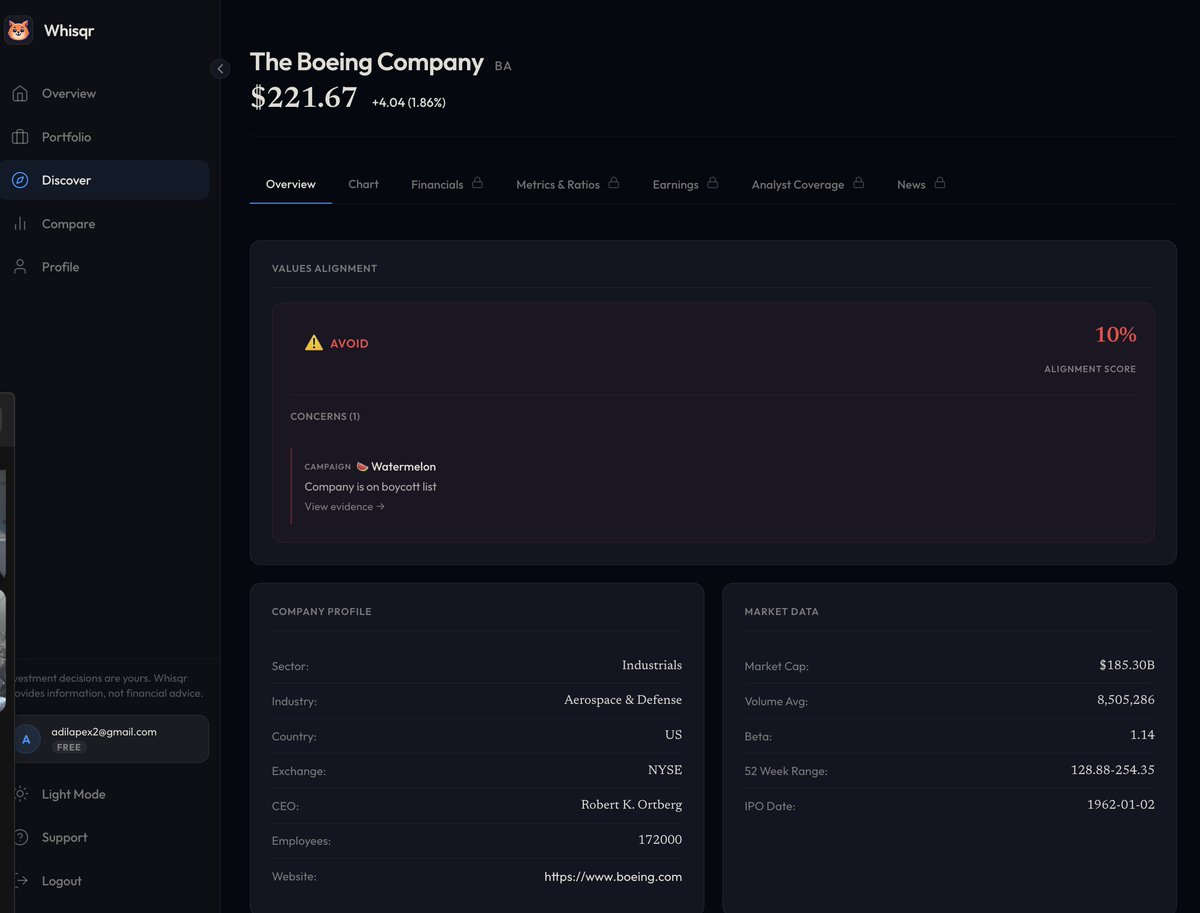Open Overview in the sidebar
Viewport: 1200px width, 913px height.
click(x=105, y=94)
